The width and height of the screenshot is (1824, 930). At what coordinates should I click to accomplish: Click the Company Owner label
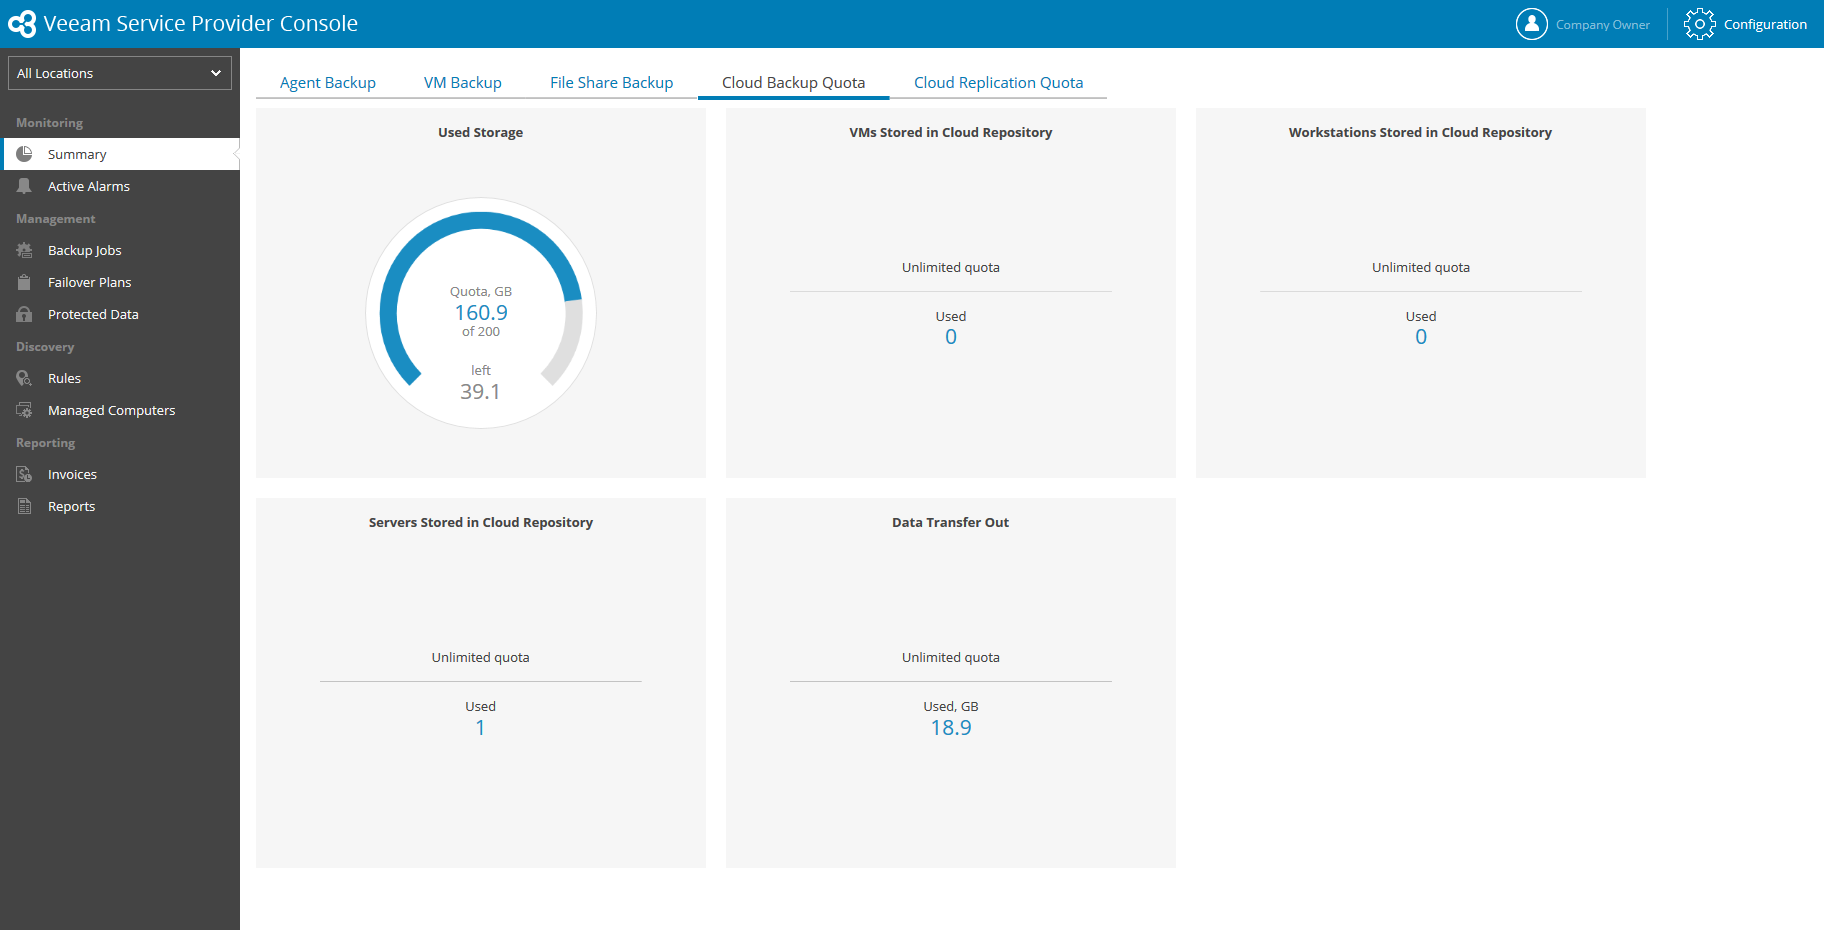[1603, 25]
